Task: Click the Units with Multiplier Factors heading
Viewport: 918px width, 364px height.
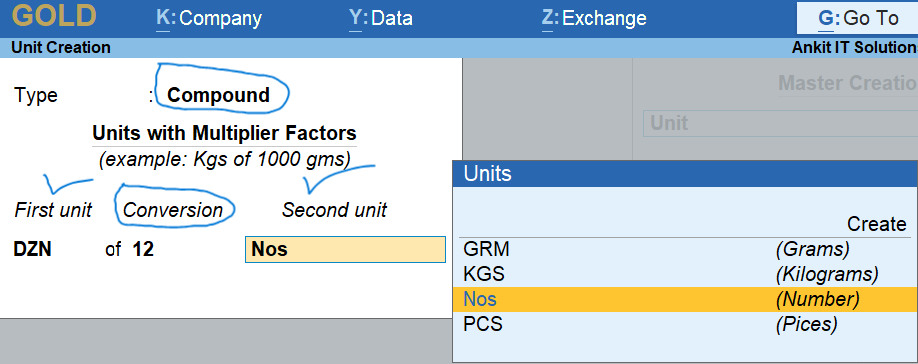Action: [x=224, y=133]
